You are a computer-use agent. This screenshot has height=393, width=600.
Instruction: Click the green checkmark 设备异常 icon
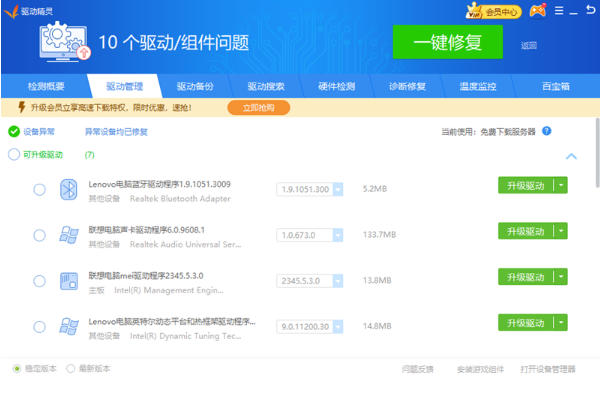[x=14, y=132]
